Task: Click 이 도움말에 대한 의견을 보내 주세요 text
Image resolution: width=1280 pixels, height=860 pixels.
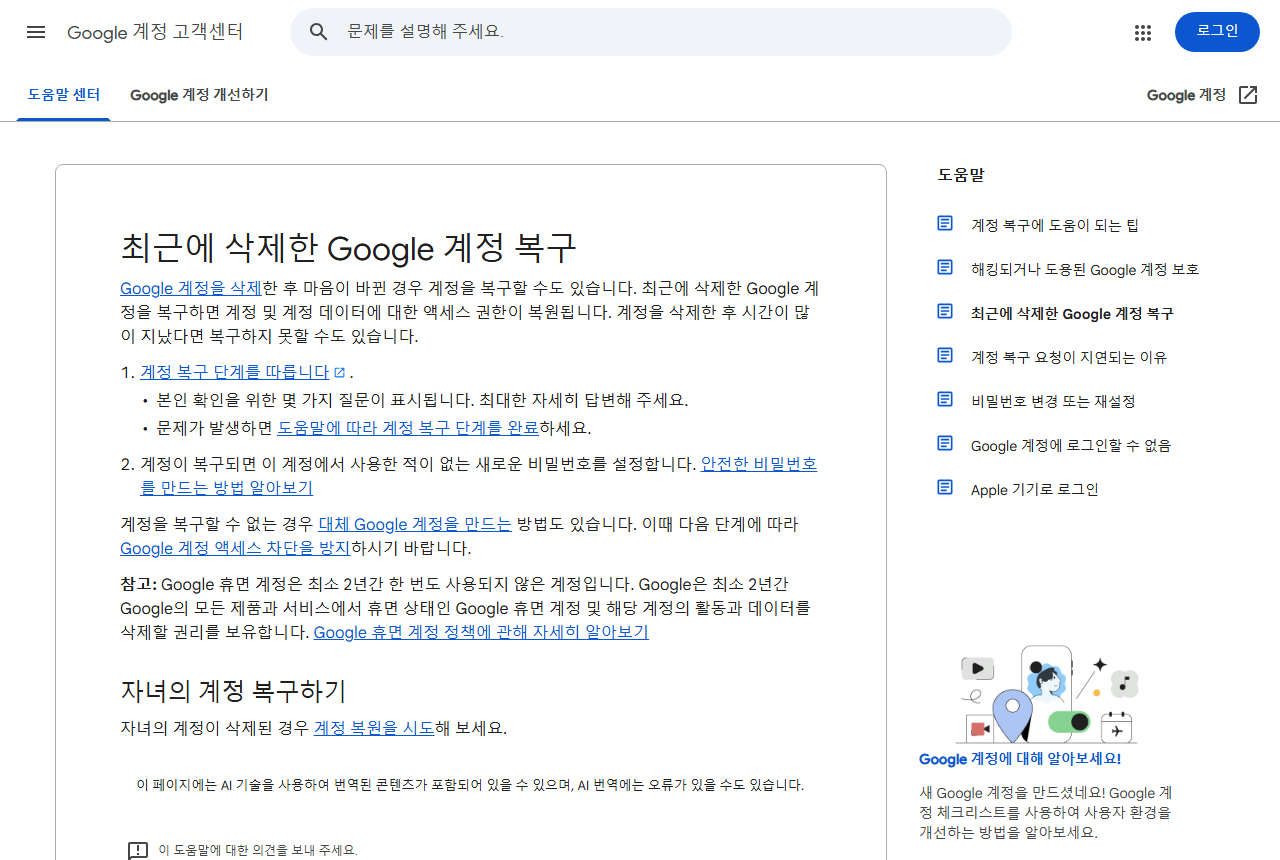Action: point(258,850)
